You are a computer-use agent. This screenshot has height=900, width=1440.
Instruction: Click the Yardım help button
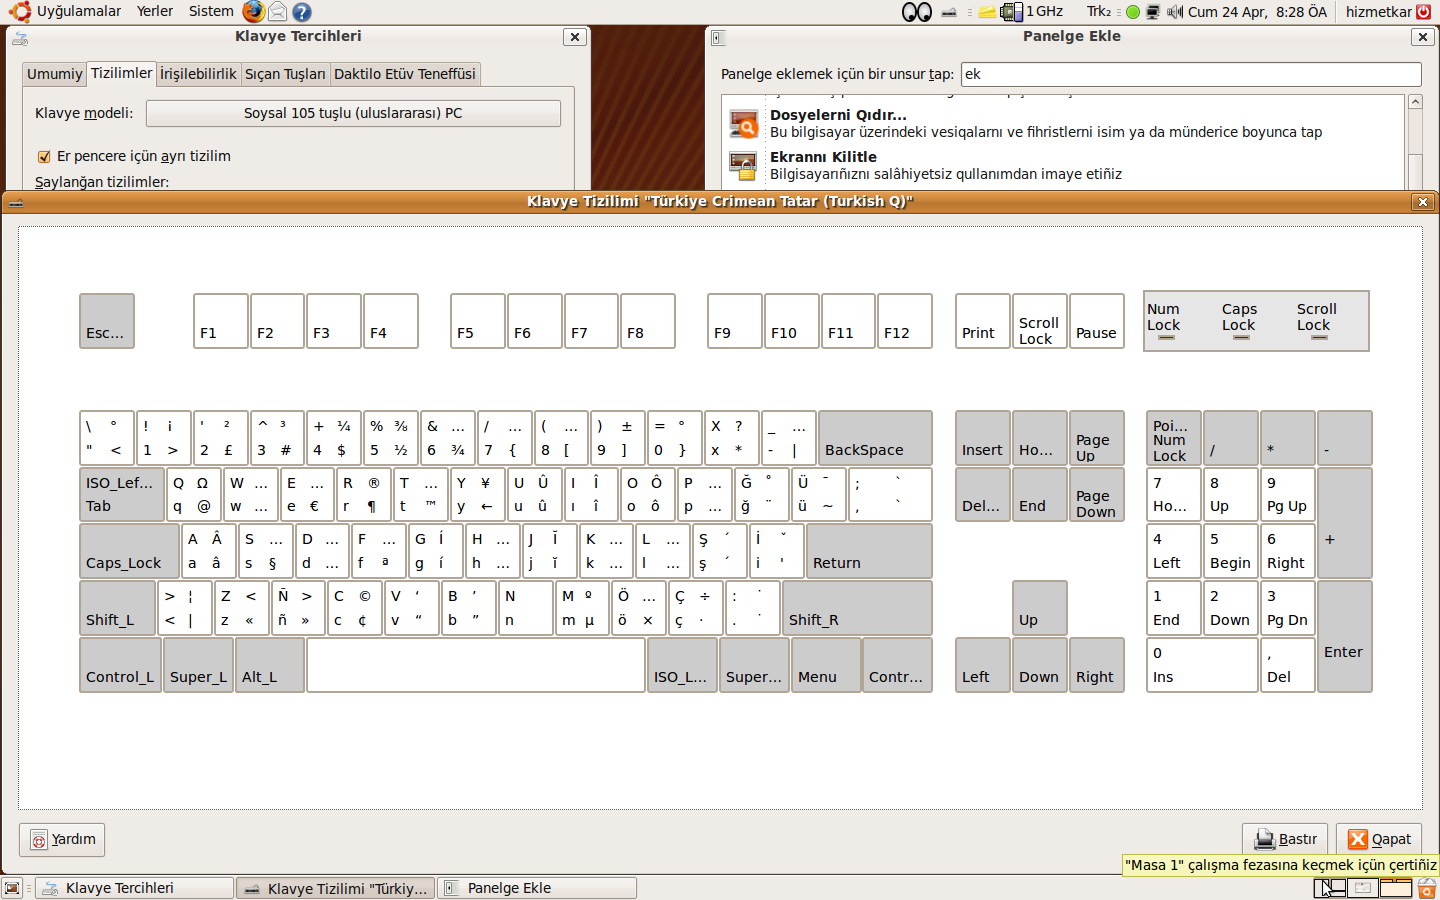click(x=62, y=839)
